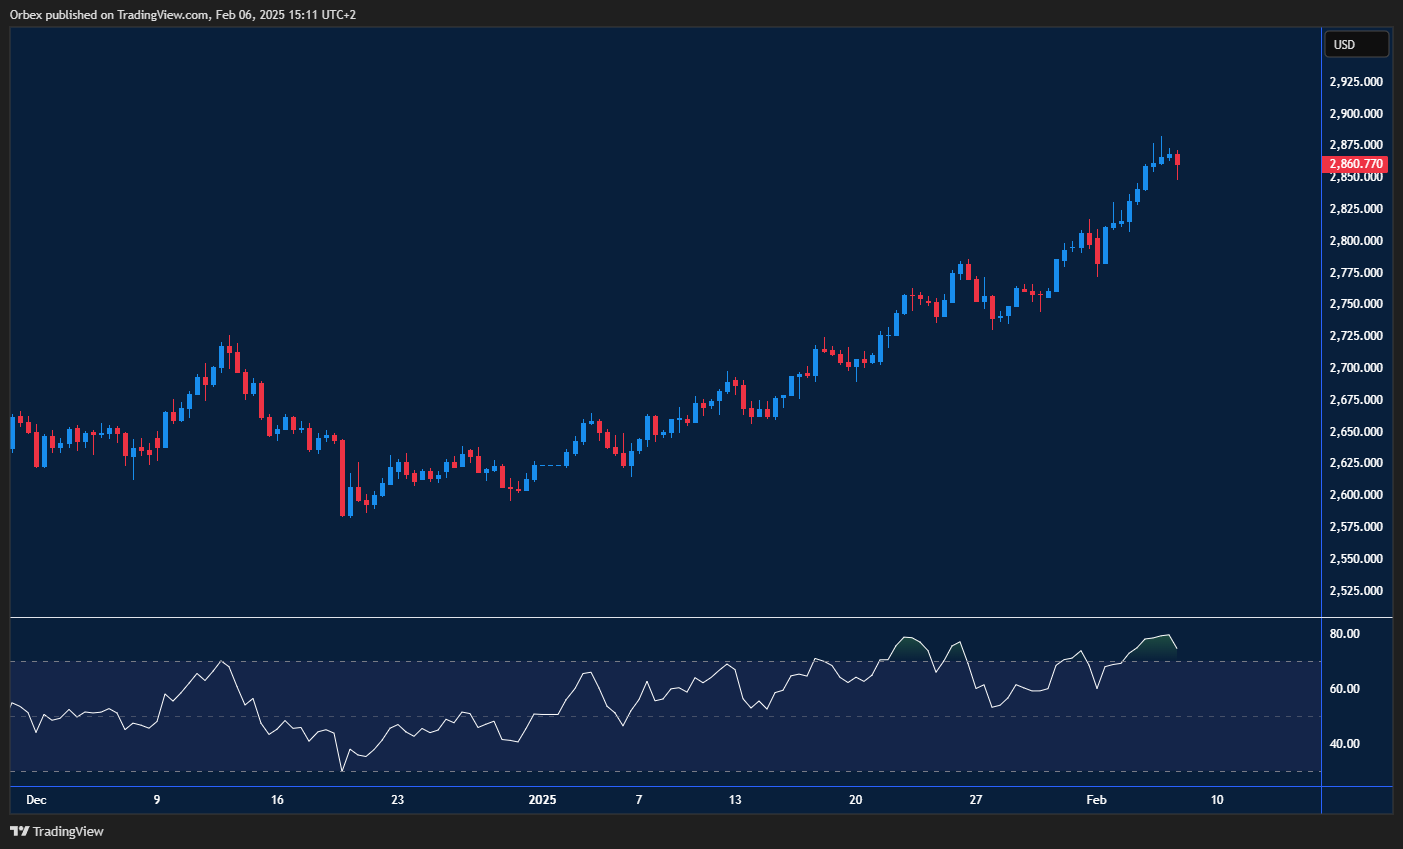
Task: Click the latest shaded overbought RSI peak
Action: point(1160,645)
